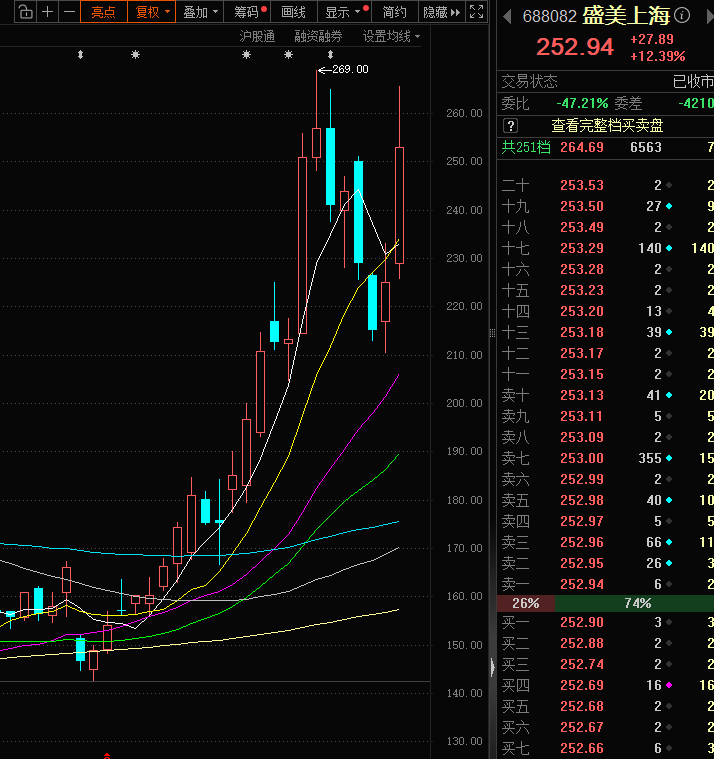Toggle 画线 drawing mode
The height and width of the screenshot is (759, 714).
coord(294,12)
